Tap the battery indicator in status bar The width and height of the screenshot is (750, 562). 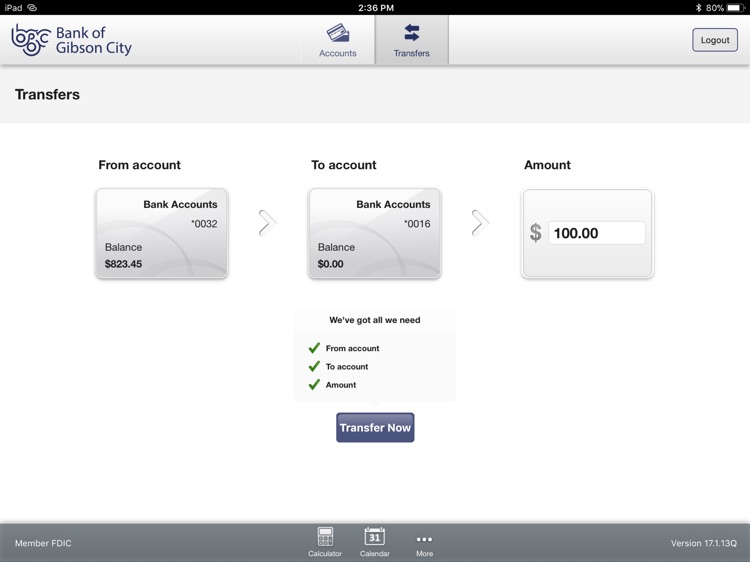[x=735, y=8]
